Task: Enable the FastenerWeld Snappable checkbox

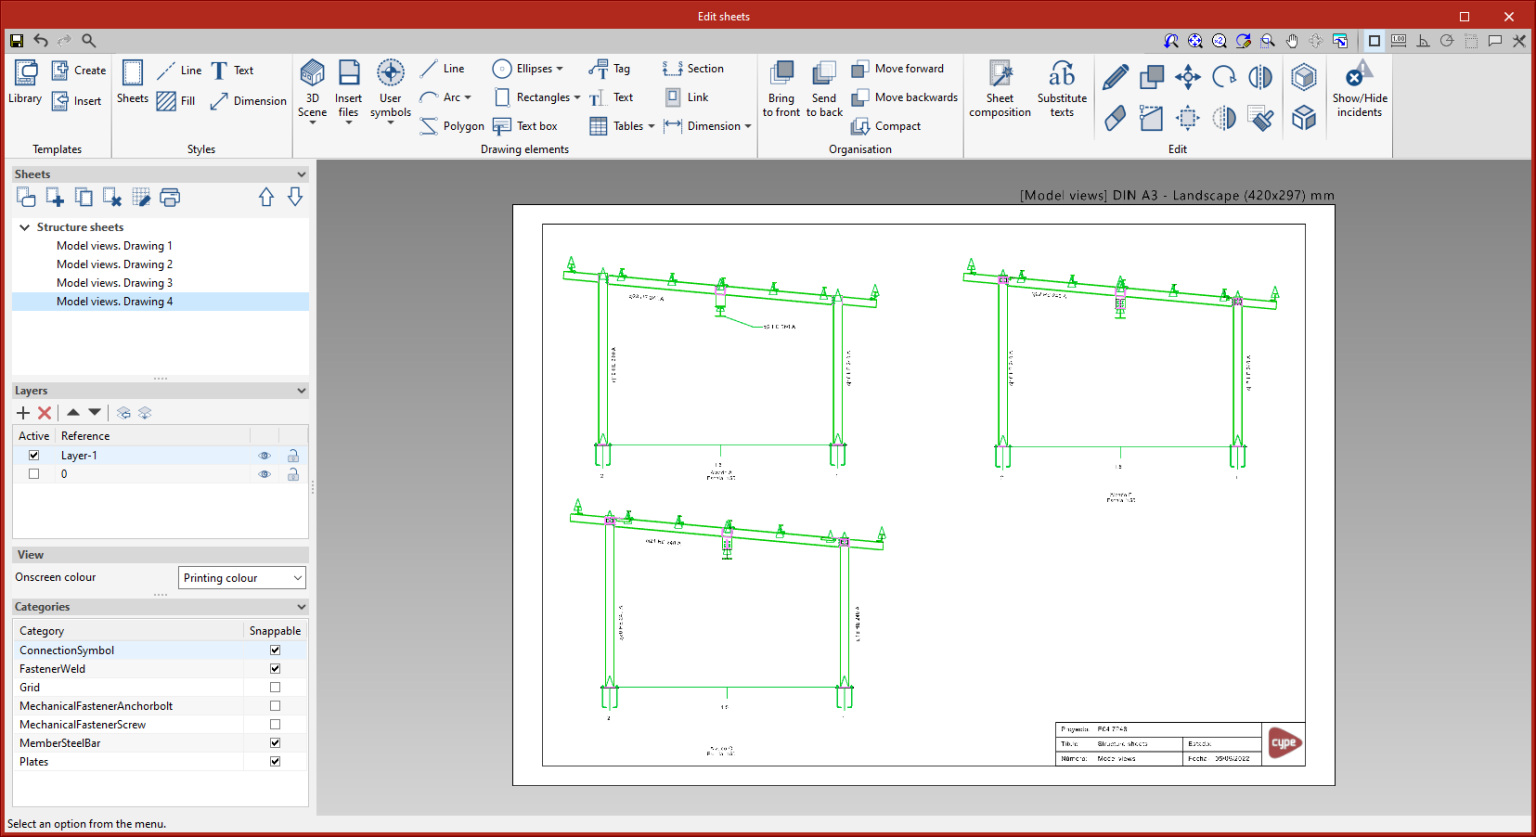Action: tap(275, 668)
